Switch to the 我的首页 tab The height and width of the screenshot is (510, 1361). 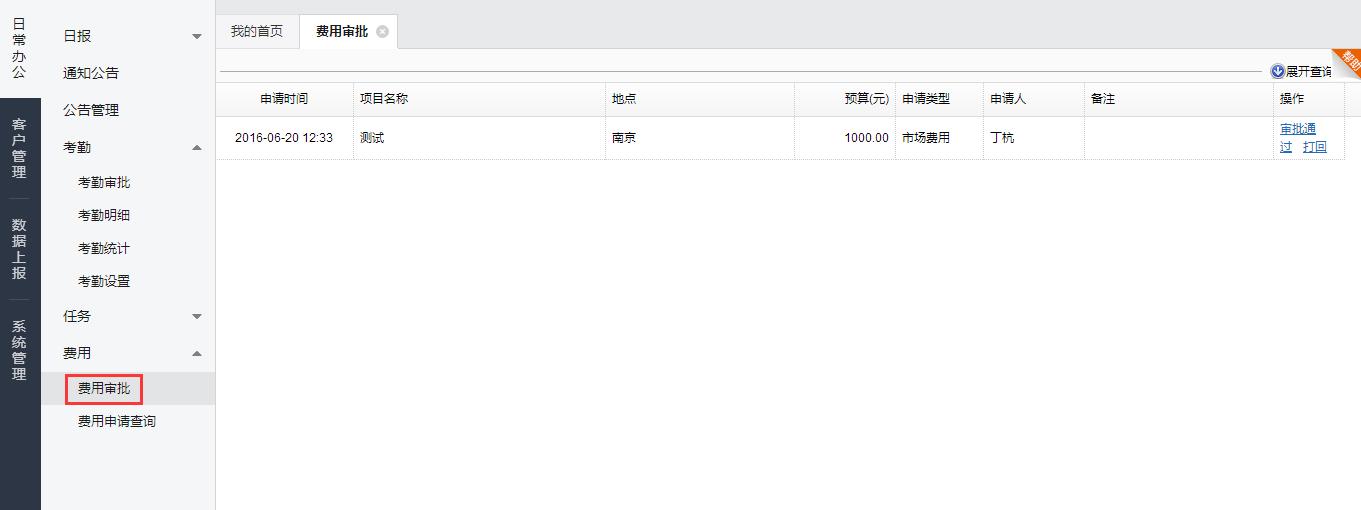257,32
